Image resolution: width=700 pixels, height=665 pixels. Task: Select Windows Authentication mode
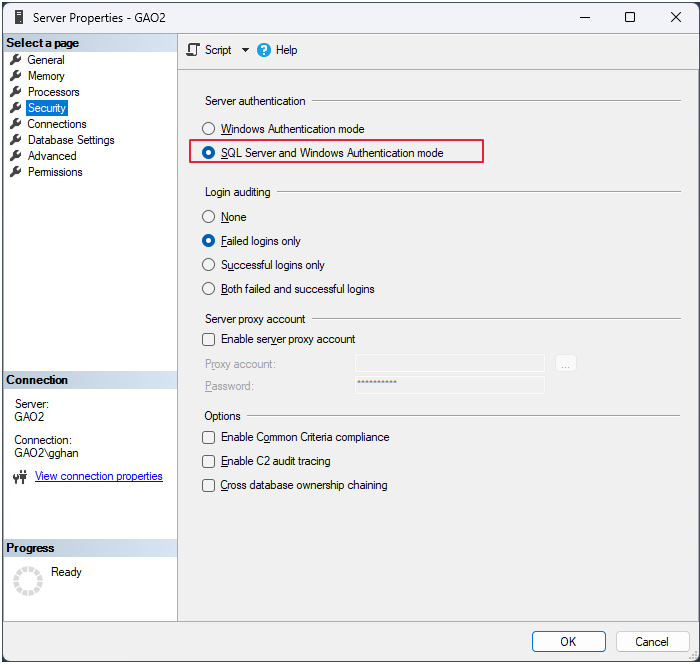(283, 129)
